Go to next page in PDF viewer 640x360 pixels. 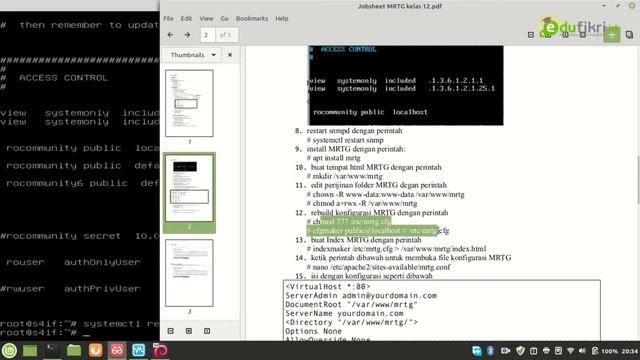[x=187, y=35]
